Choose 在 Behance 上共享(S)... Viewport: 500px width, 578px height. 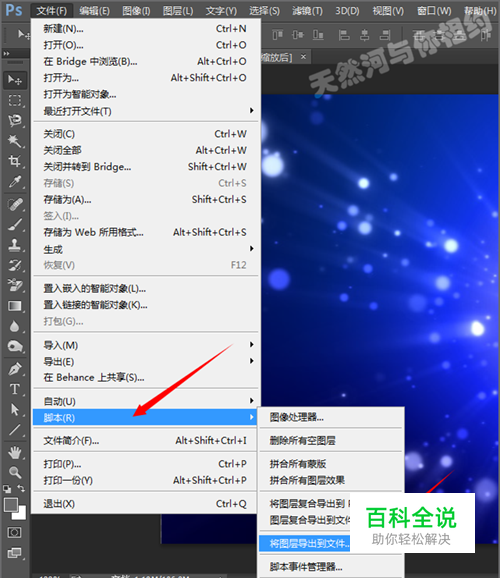click(x=145, y=377)
